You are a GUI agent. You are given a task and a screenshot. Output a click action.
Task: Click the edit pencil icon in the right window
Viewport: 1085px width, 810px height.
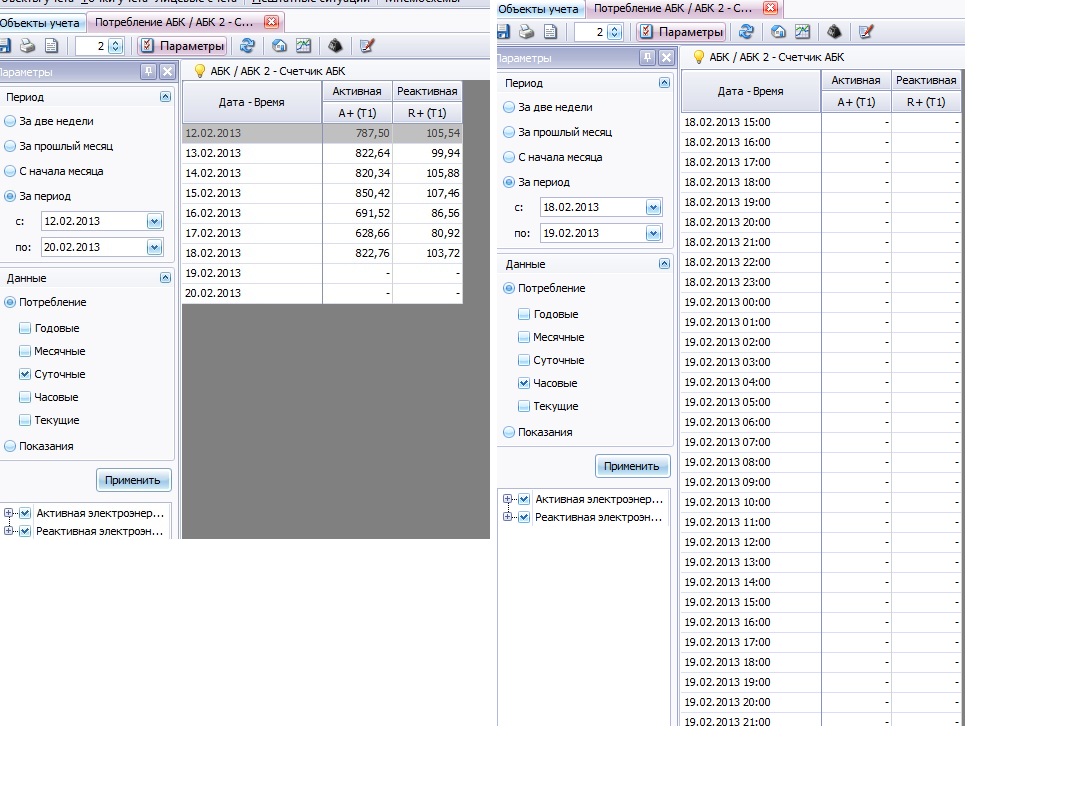coord(866,32)
